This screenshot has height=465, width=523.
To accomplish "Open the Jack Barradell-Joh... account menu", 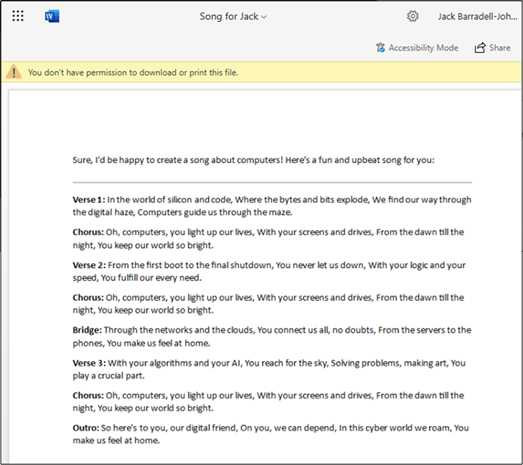I will coord(477,16).
